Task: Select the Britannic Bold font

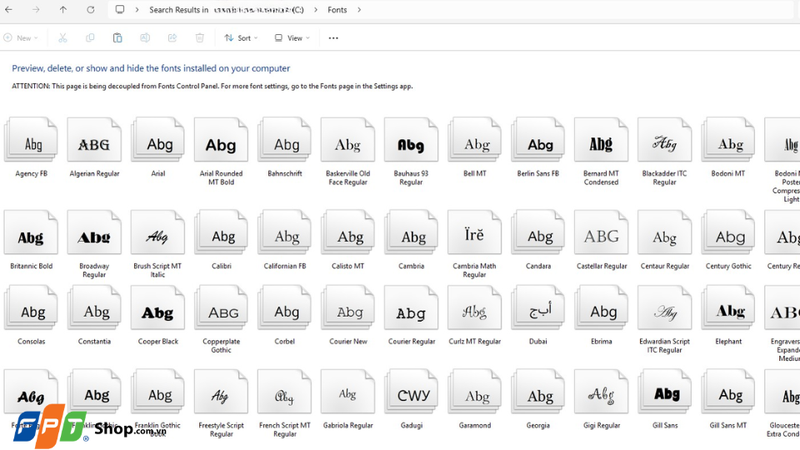Action: pos(31,240)
